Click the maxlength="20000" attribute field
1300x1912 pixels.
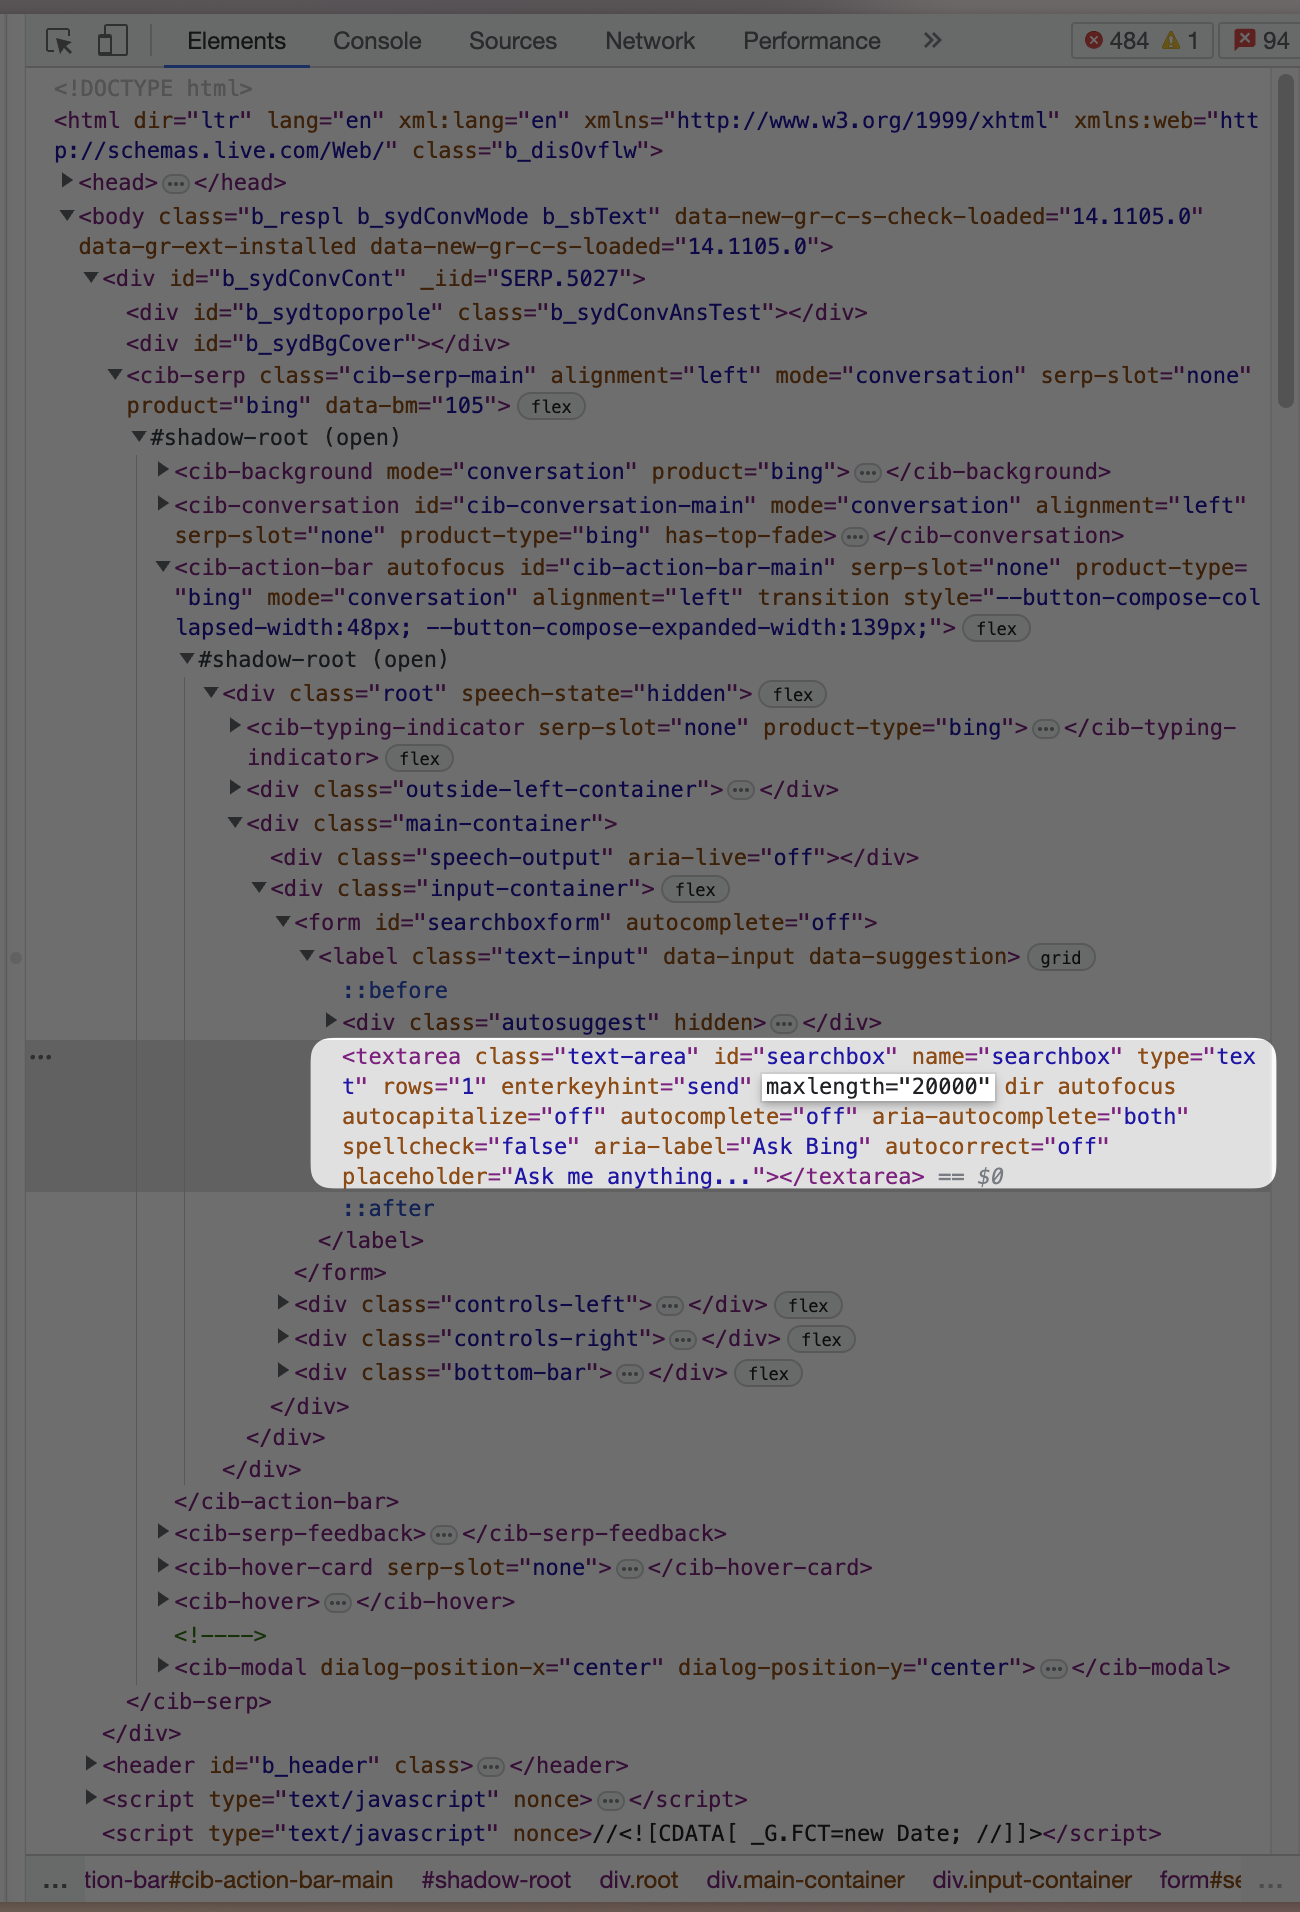(x=877, y=1087)
